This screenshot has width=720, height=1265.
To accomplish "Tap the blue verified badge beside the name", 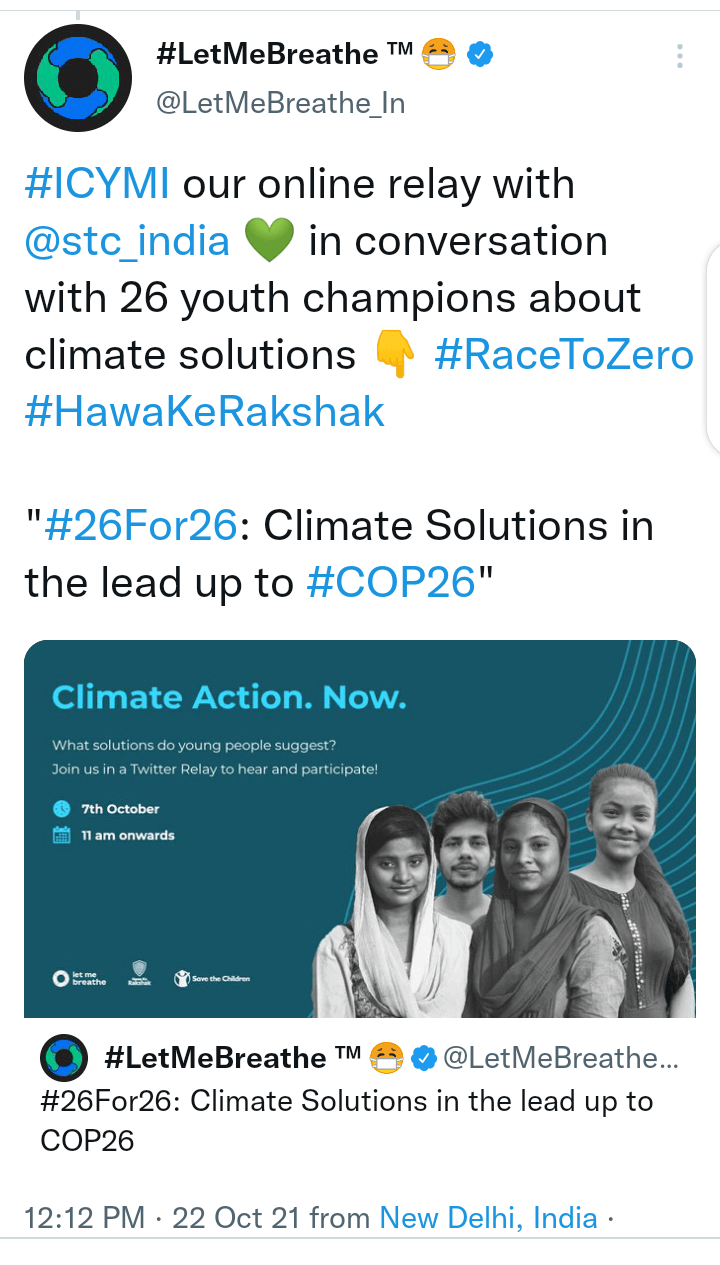I will tap(481, 54).
